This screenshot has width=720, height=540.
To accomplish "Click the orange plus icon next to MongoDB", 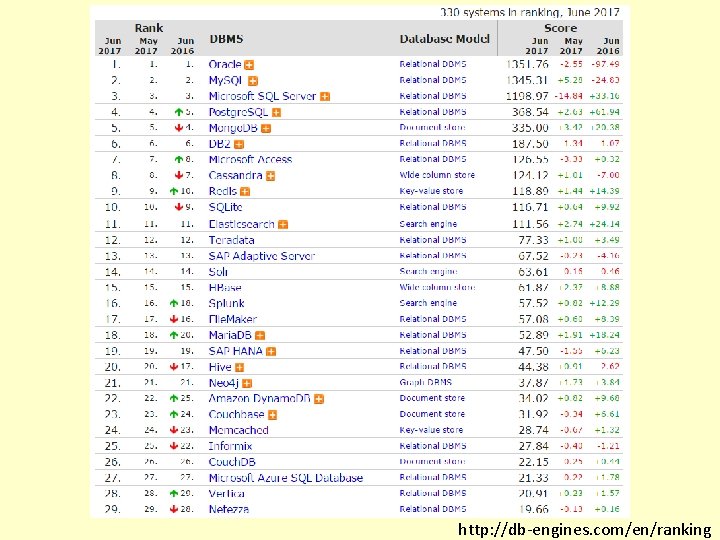I will pyautogui.click(x=266, y=129).
